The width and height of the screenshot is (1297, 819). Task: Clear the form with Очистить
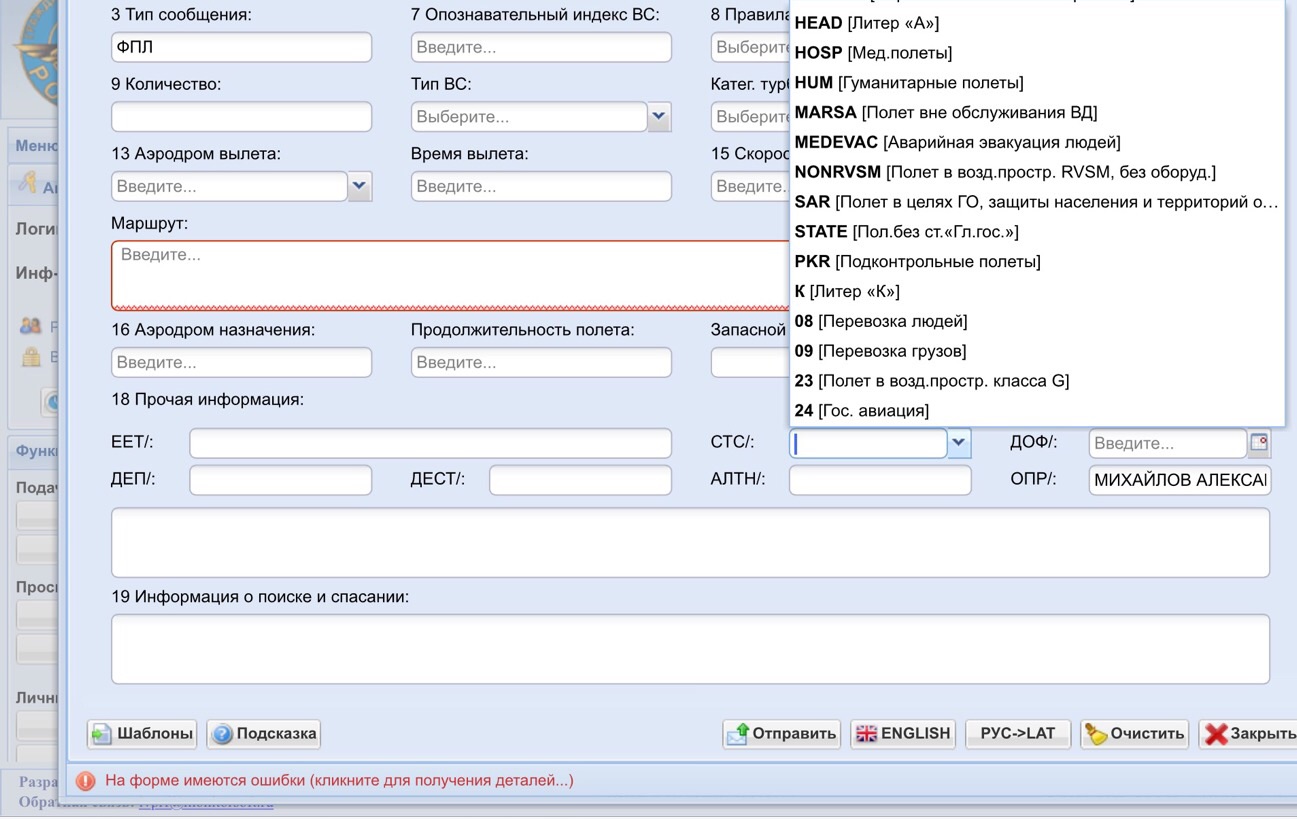pyautogui.click(x=1134, y=734)
